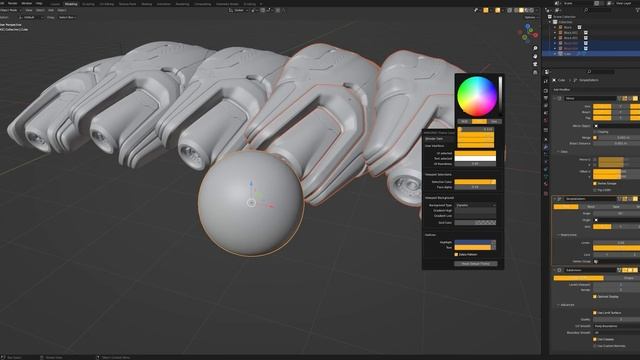Click the zoom magnifier icon in the viewport

click(535, 48)
